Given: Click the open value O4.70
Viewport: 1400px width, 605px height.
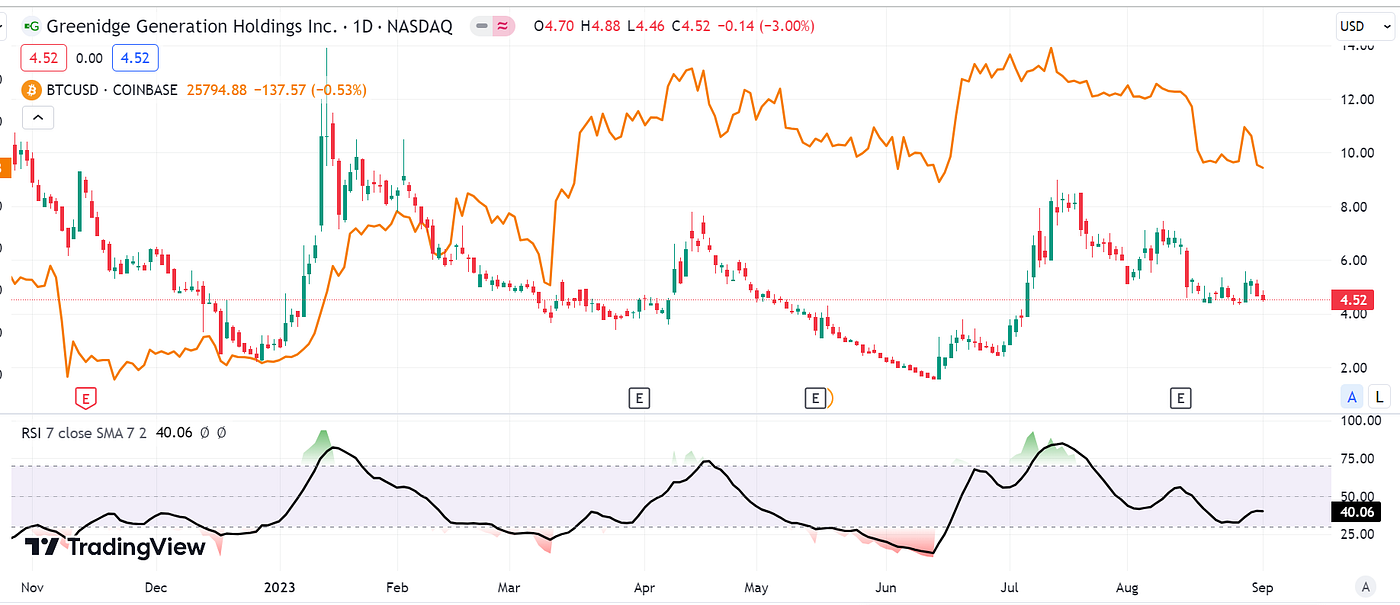Looking at the screenshot, I should pyautogui.click(x=553, y=27).
